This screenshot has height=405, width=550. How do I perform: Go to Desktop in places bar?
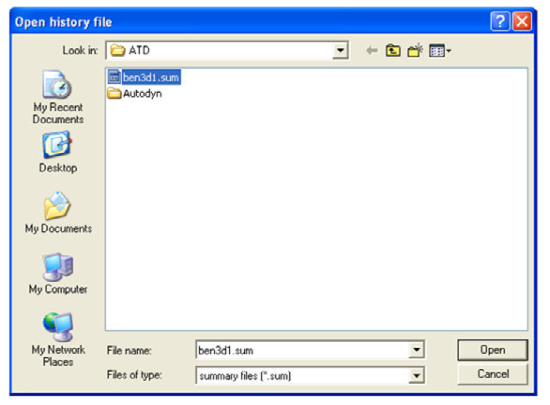tap(58, 152)
